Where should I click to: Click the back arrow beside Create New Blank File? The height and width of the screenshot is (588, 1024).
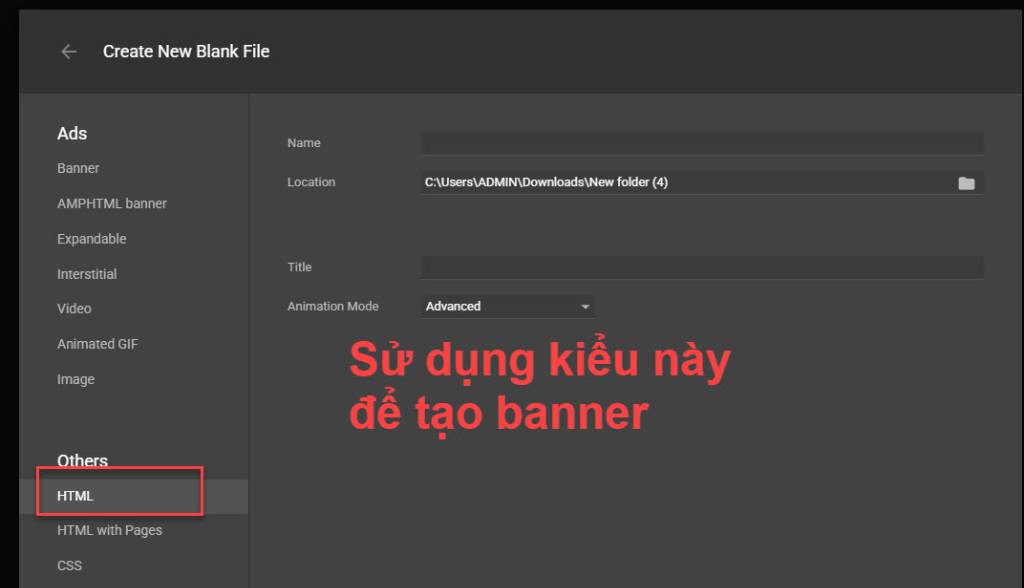pyautogui.click(x=68, y=52)
